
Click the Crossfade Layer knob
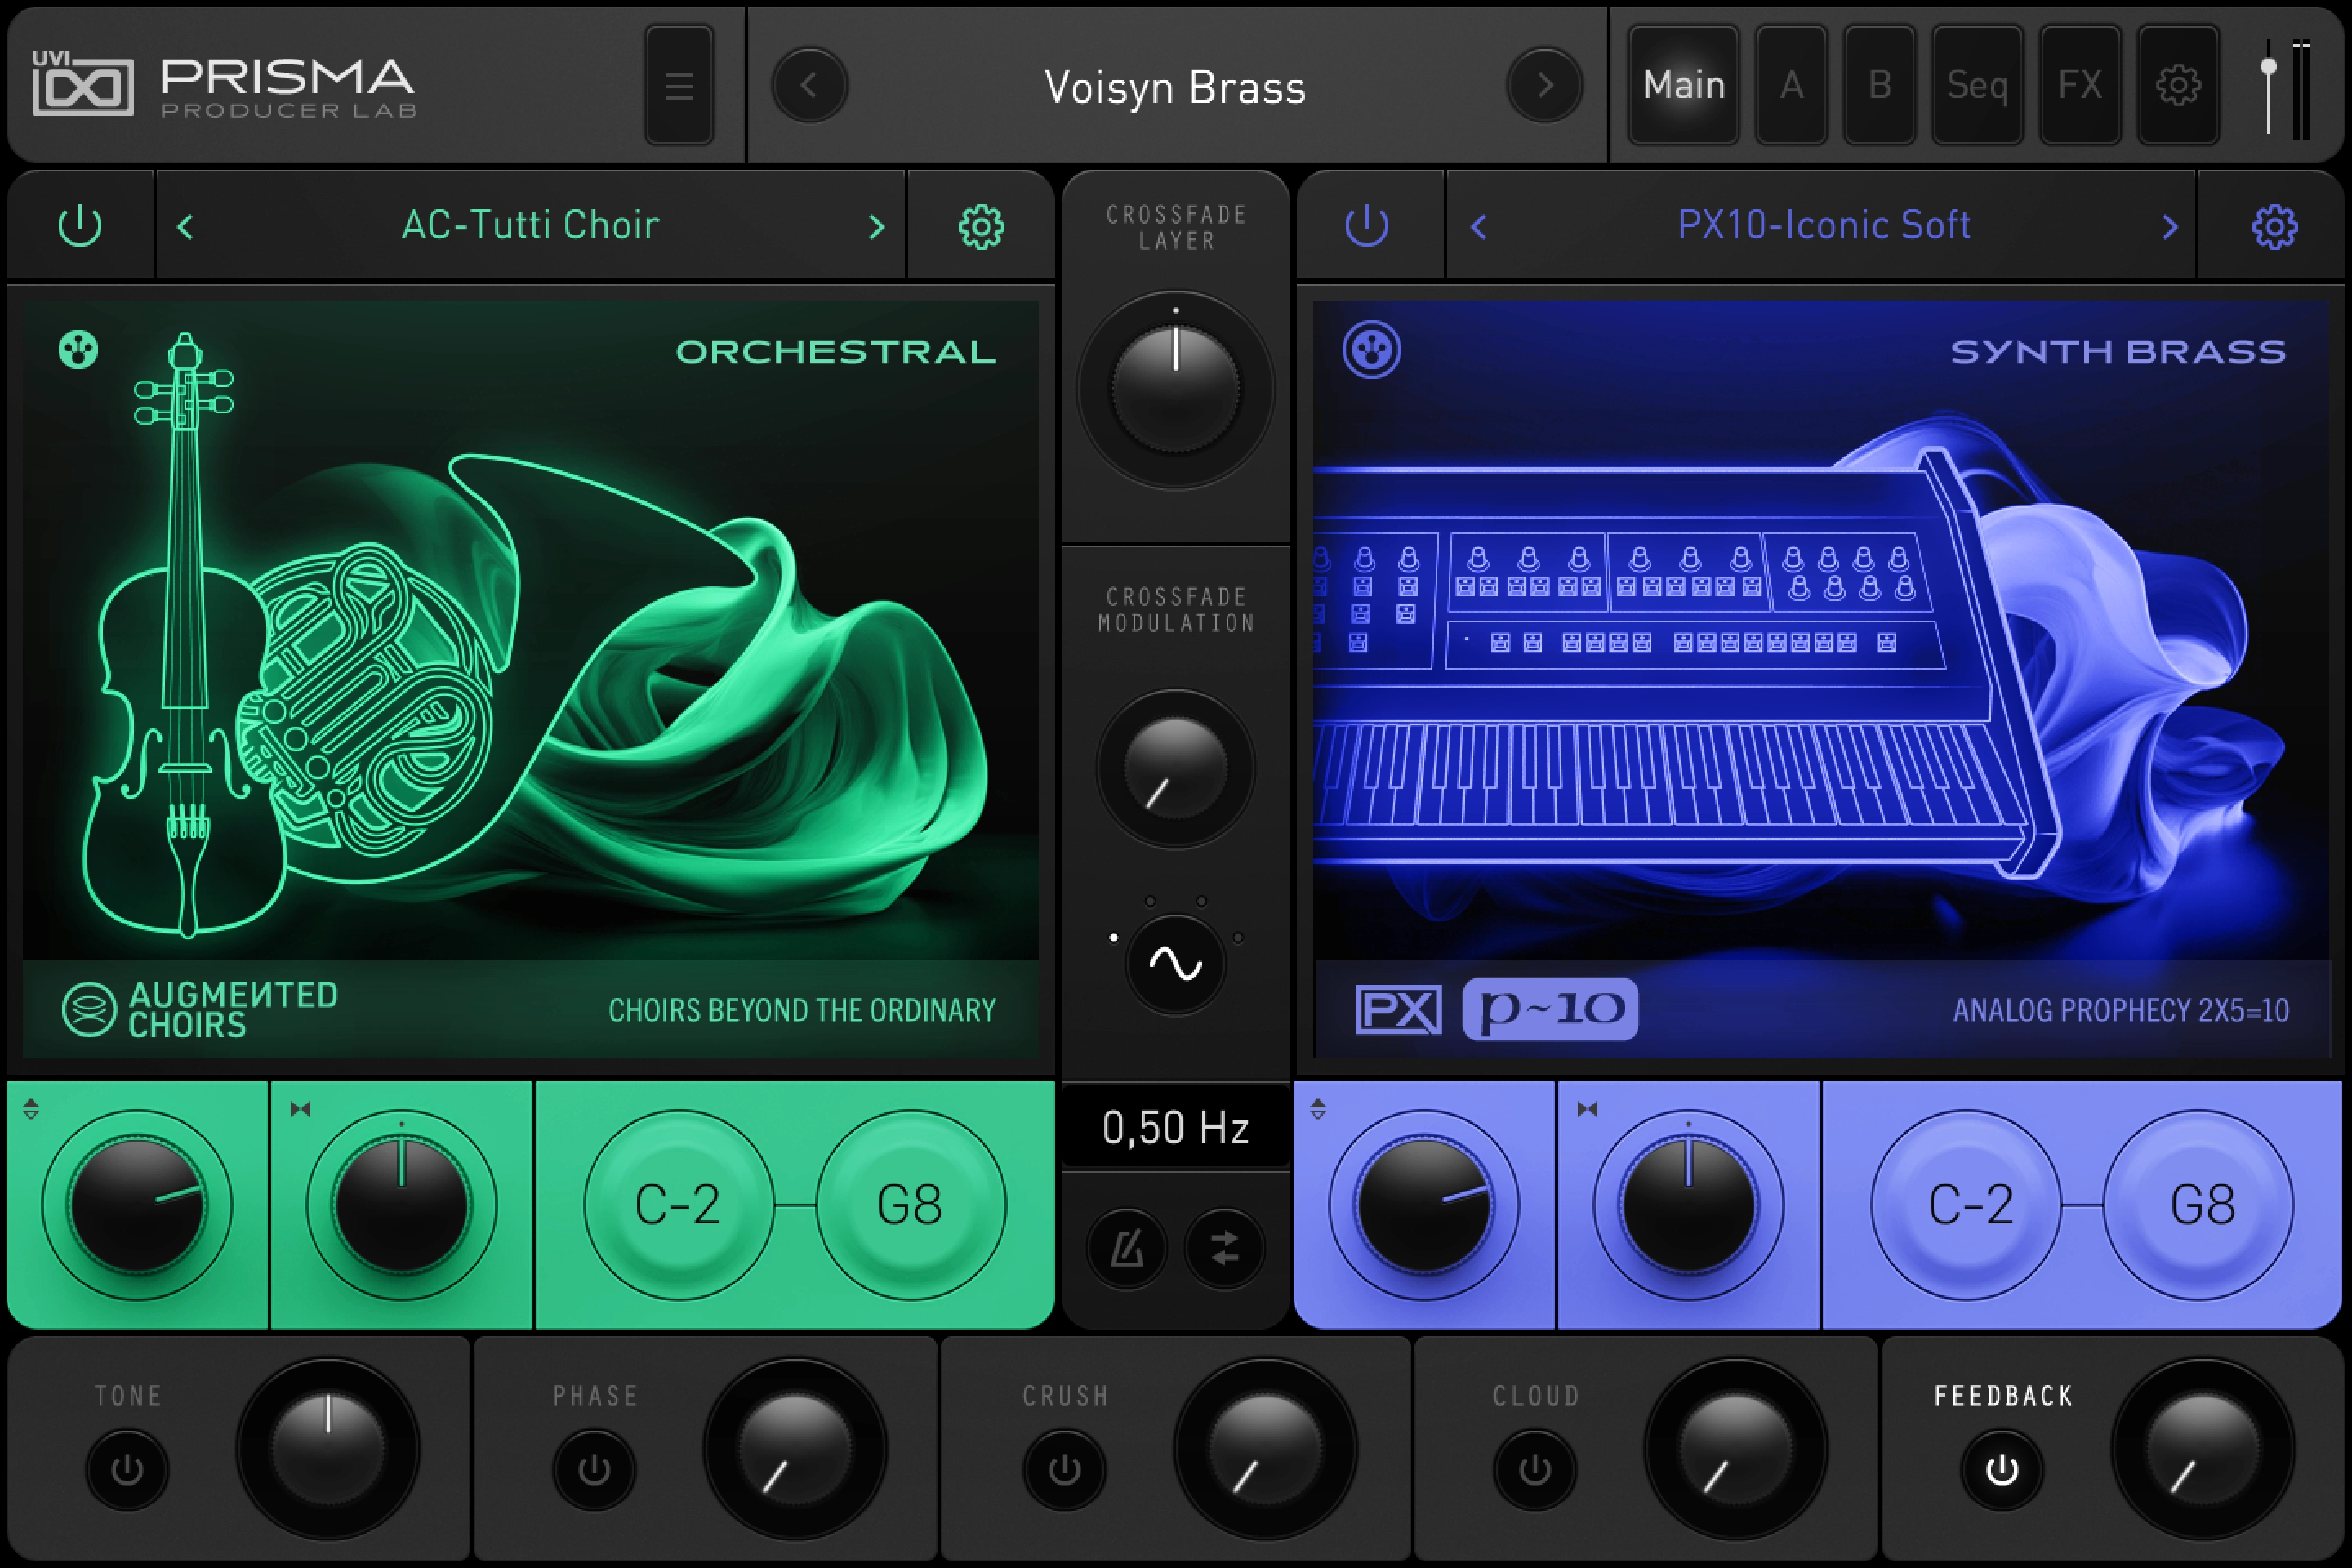click(1175, 390)
